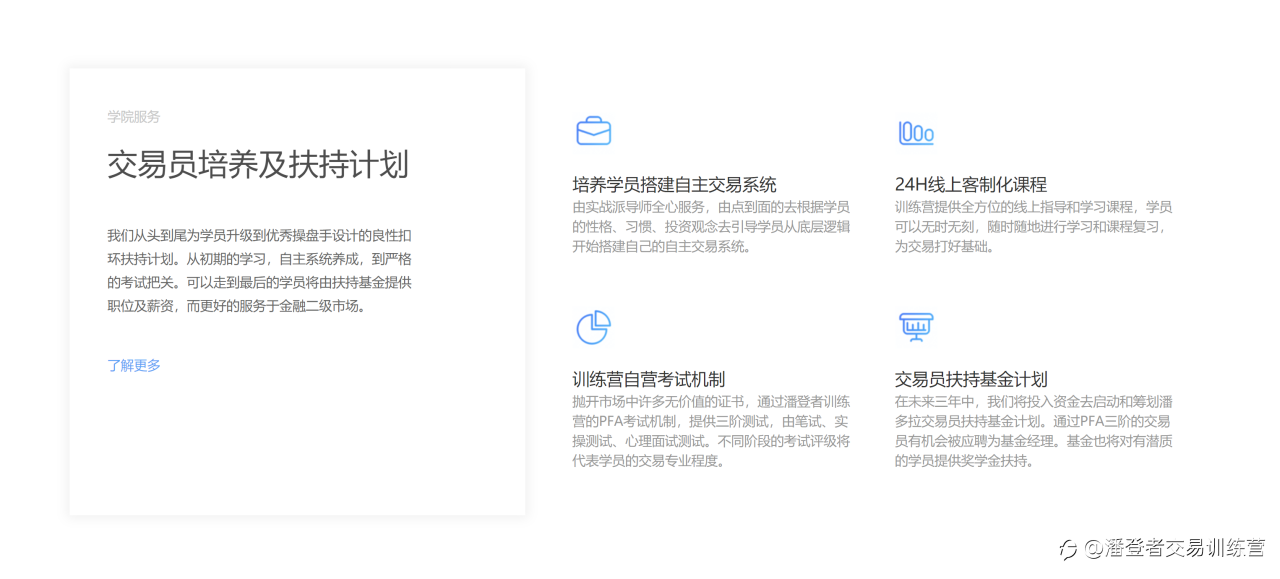Image resolution: width=1280 pixels, height=579 pixels.
Task: Click the briefcase icon above 培养学员搭建自主交易系统
Action: coord(593,131)
